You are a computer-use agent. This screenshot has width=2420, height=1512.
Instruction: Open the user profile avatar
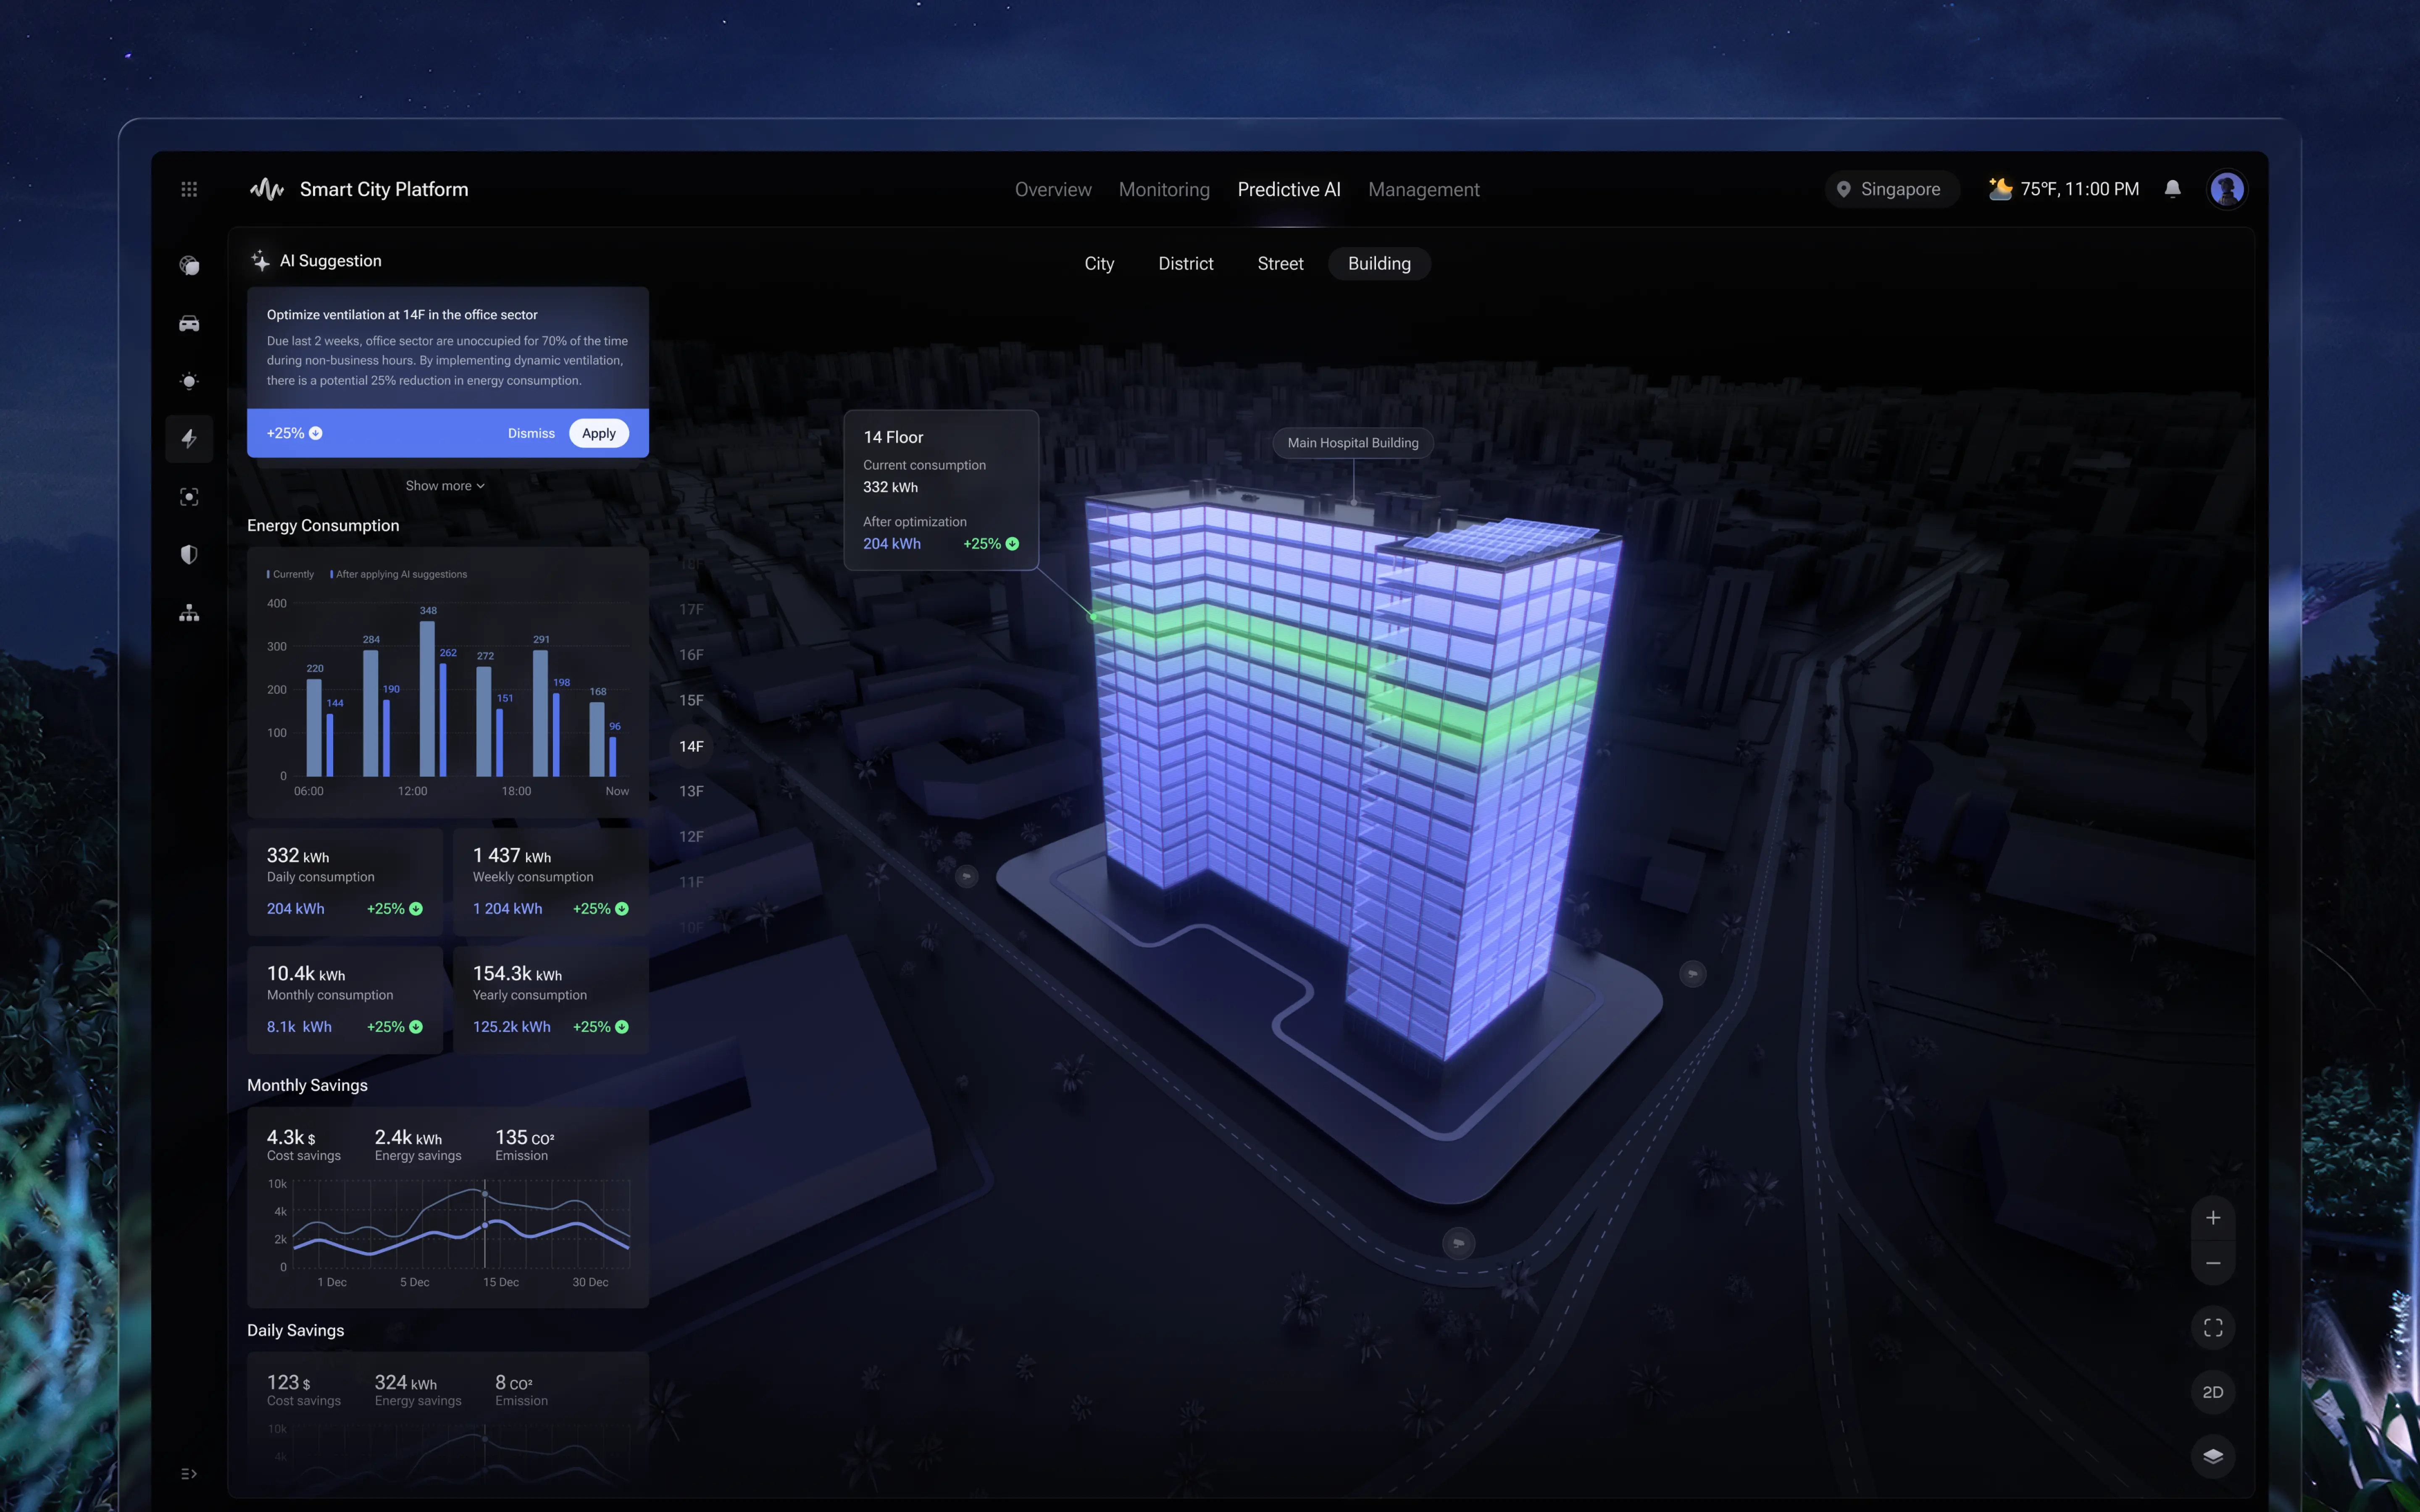click(2227, 189)
